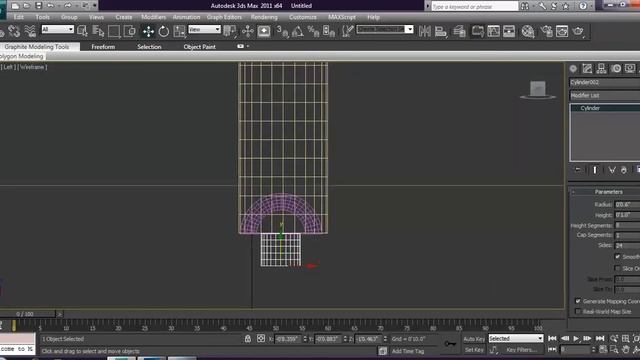The image size is (640, 360).
Task: Open the Material Editor icon
Action: tap(528, 31)
